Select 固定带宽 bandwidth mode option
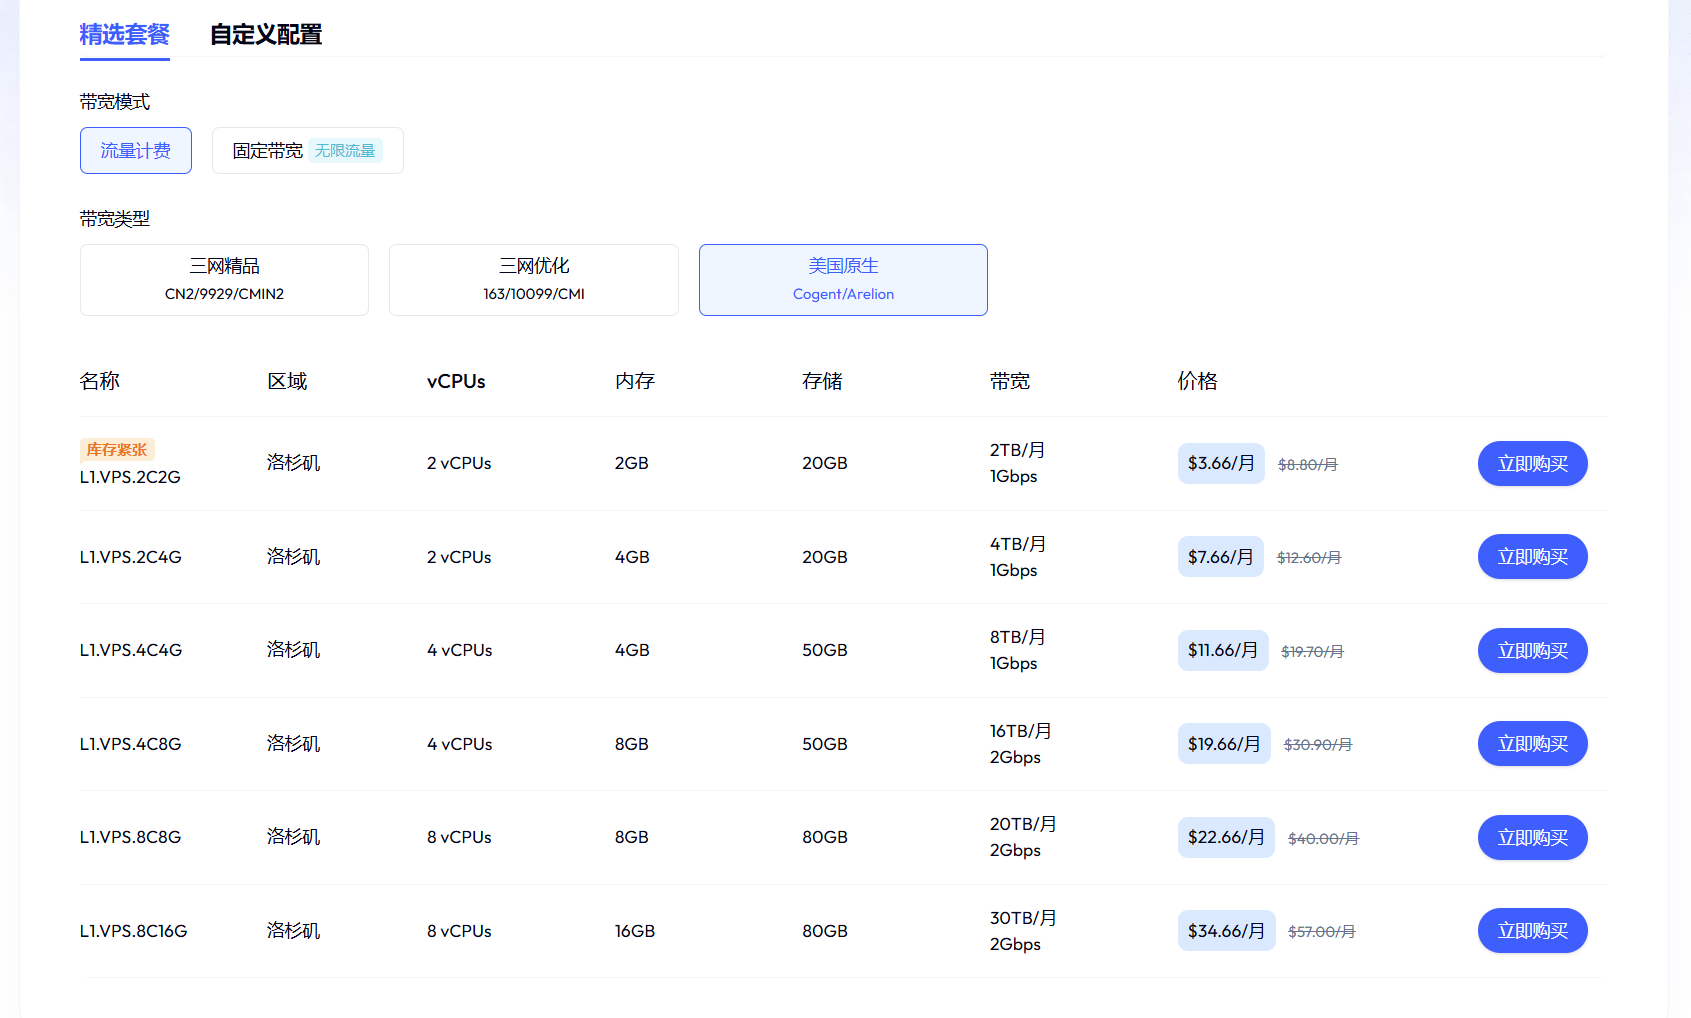The image size is (1691, 1018). 267,151
